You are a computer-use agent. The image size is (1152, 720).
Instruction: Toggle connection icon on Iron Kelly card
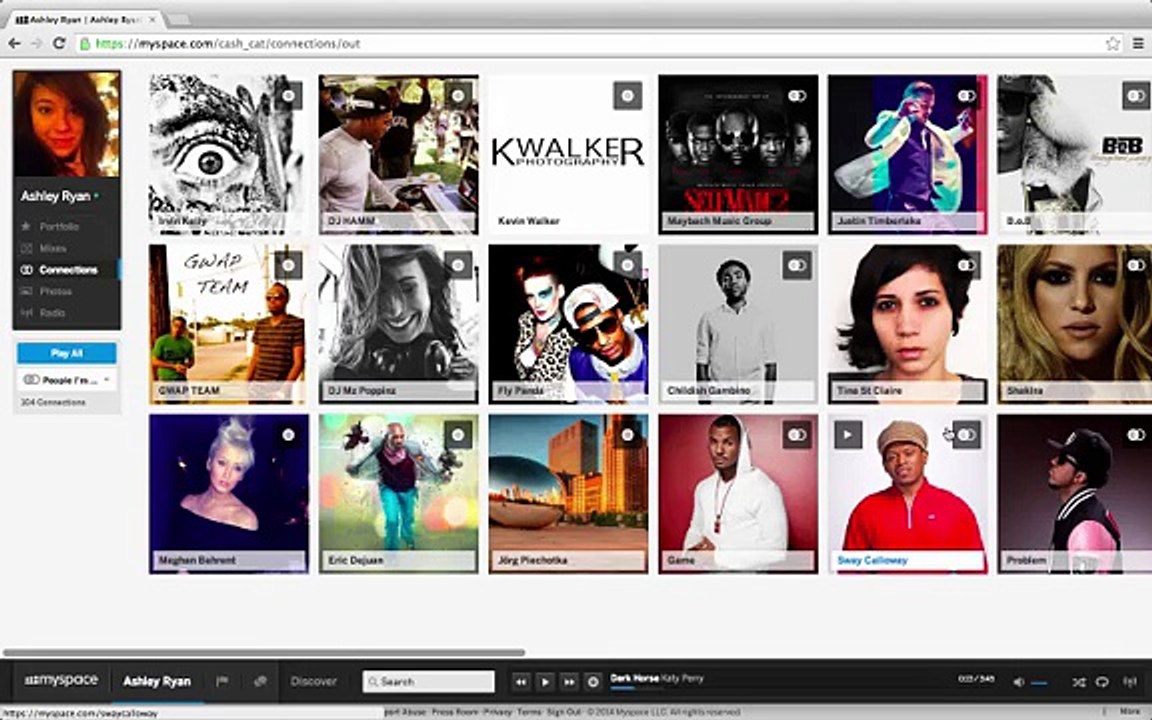288,96
